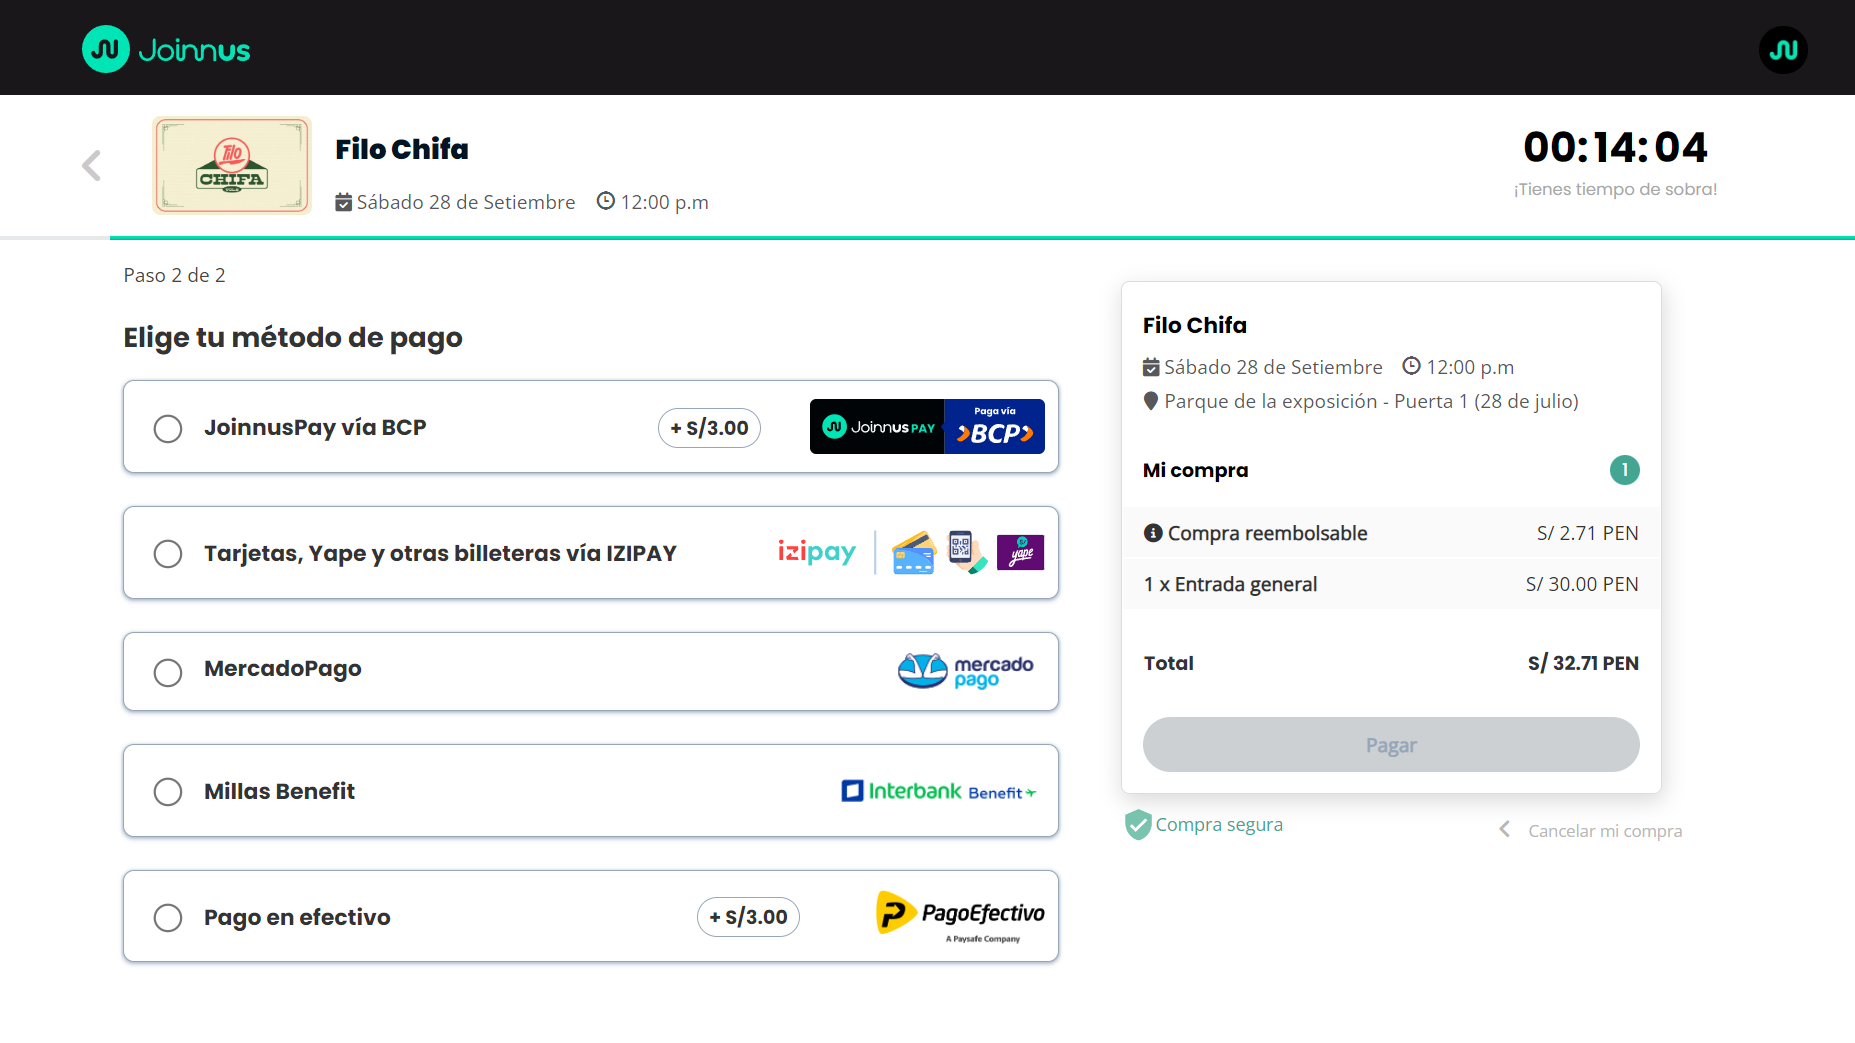The width and height of the screenshot is (1855, 1043).
Task: Choose Pago en efectivo radio option
Action: 168,918
